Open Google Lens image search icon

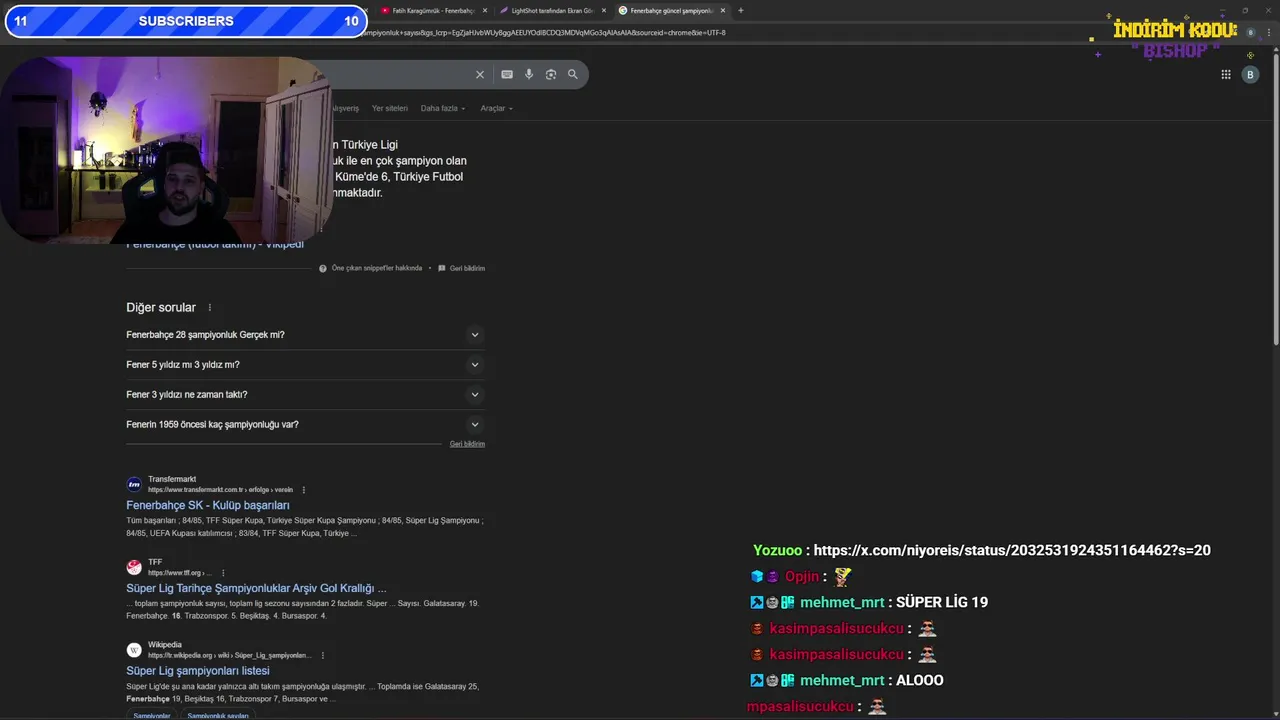point(551,74)
